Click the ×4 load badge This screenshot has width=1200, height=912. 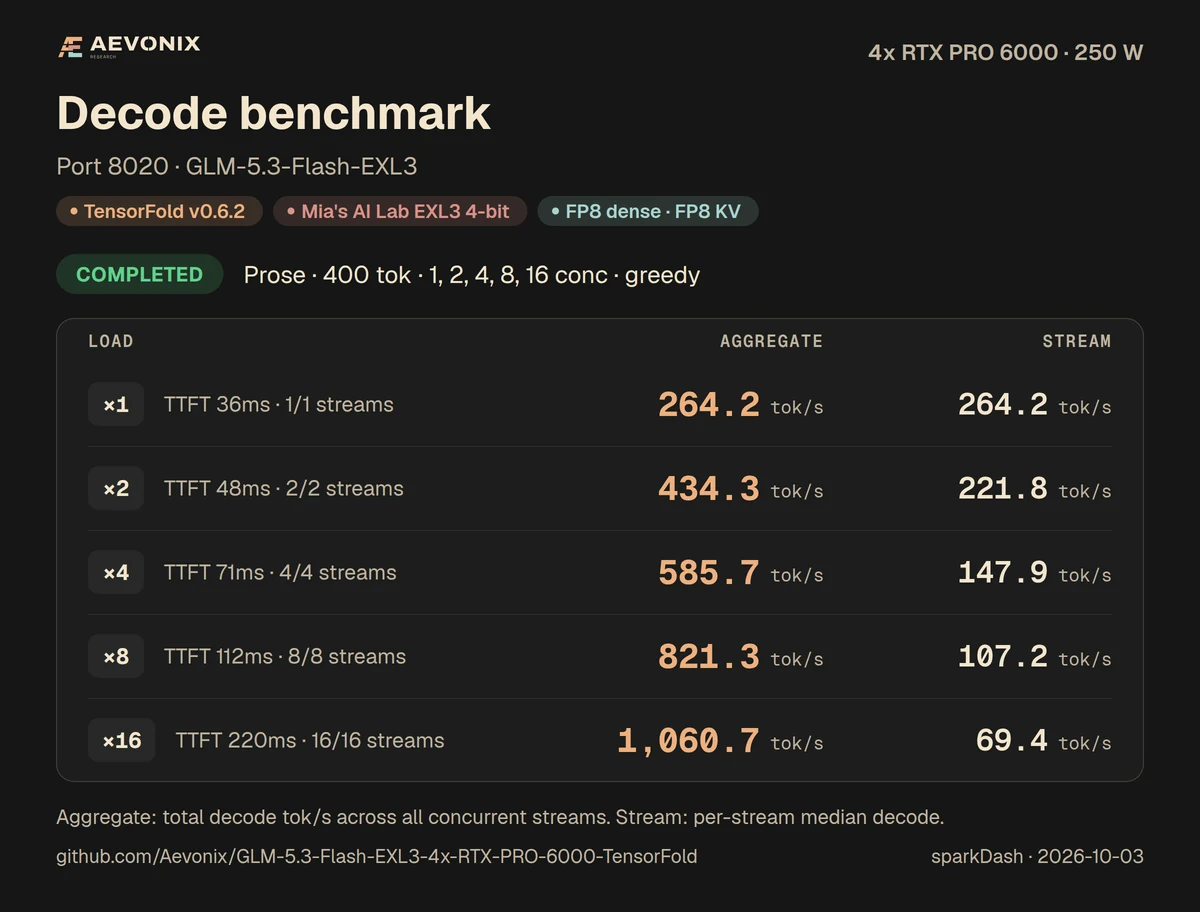(x=116, y=573)
